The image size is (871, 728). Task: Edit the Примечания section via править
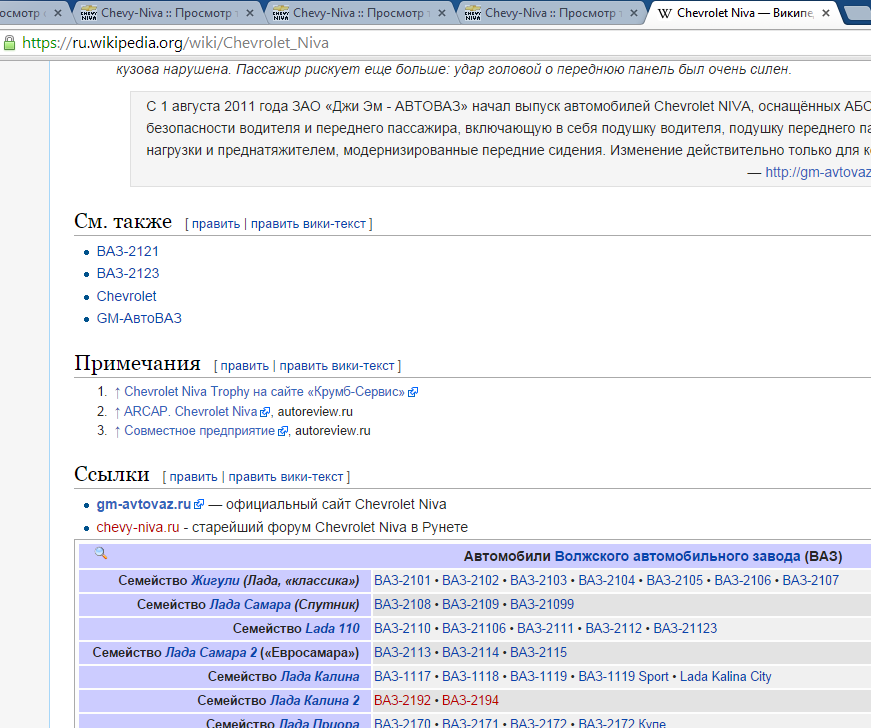tap(244, 366)
